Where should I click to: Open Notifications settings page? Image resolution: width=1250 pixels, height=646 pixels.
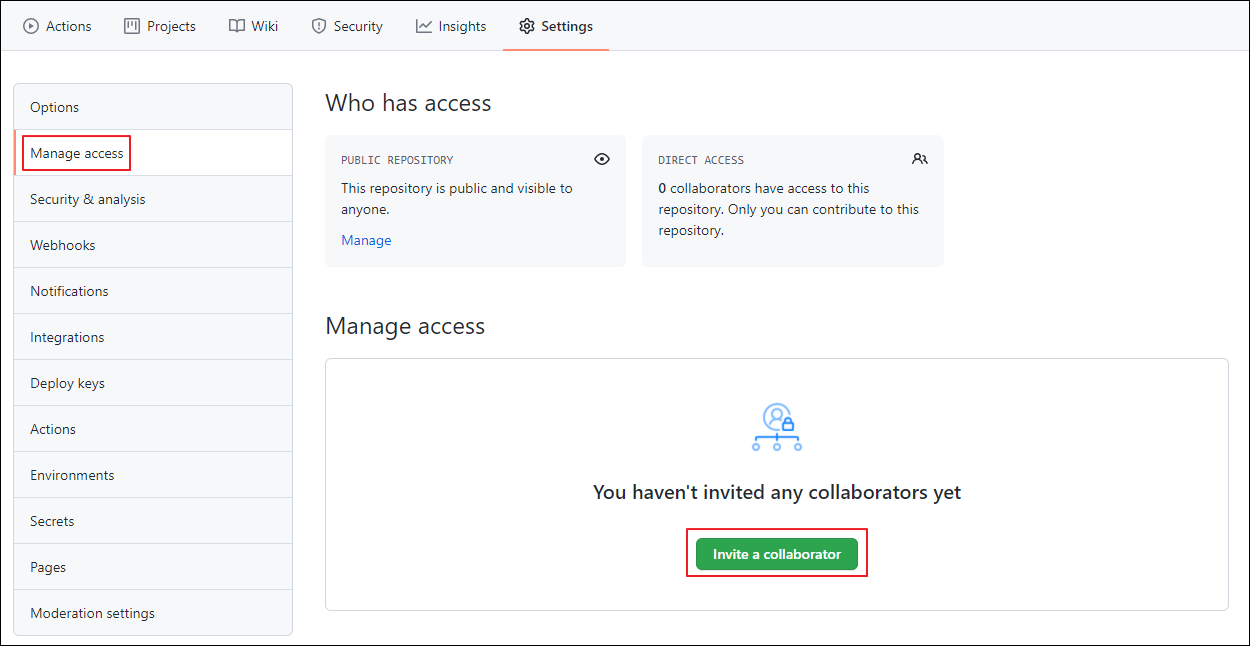pyautogui.click(x=153, y=291)
